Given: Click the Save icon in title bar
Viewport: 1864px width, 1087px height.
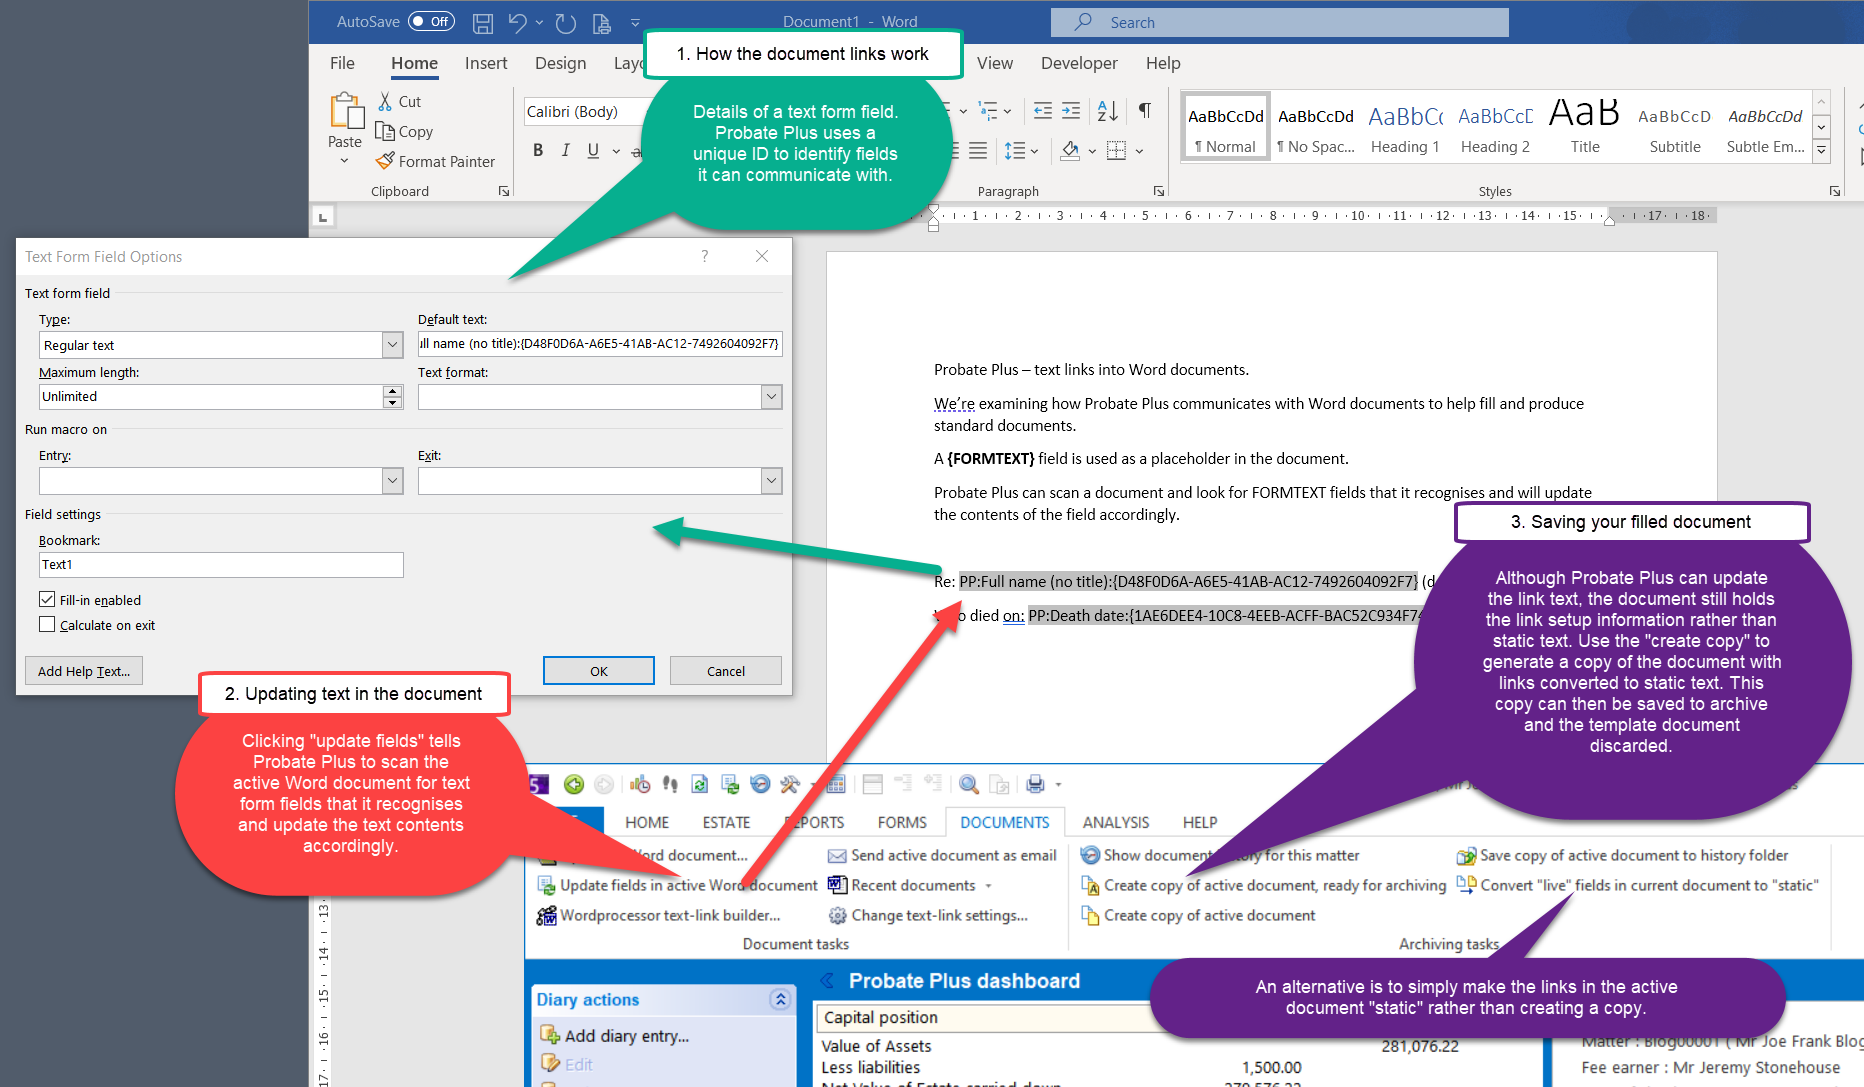Looking at the screenshot, I should pos(483,22).
